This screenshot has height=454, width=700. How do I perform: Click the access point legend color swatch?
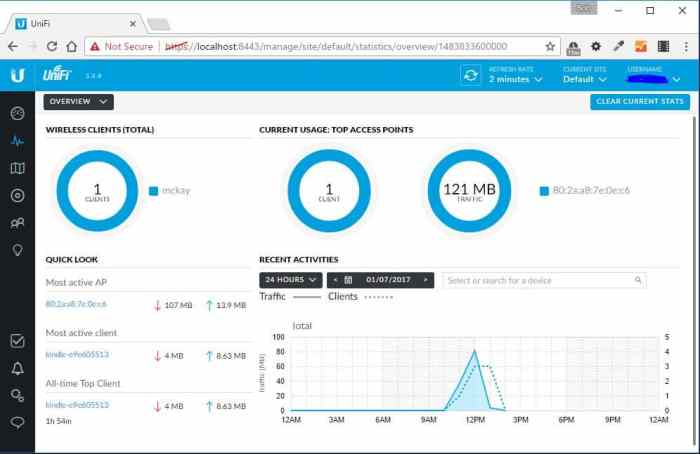coord(544,191)
